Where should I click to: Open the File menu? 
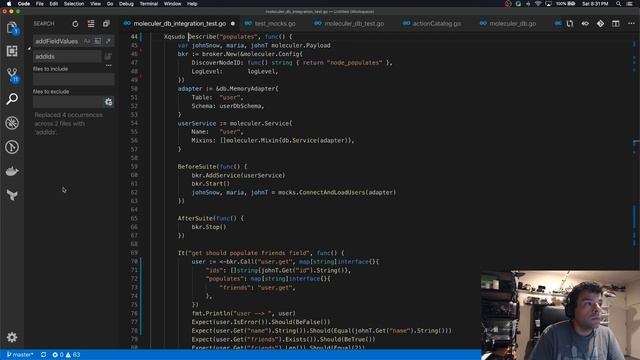40,4
